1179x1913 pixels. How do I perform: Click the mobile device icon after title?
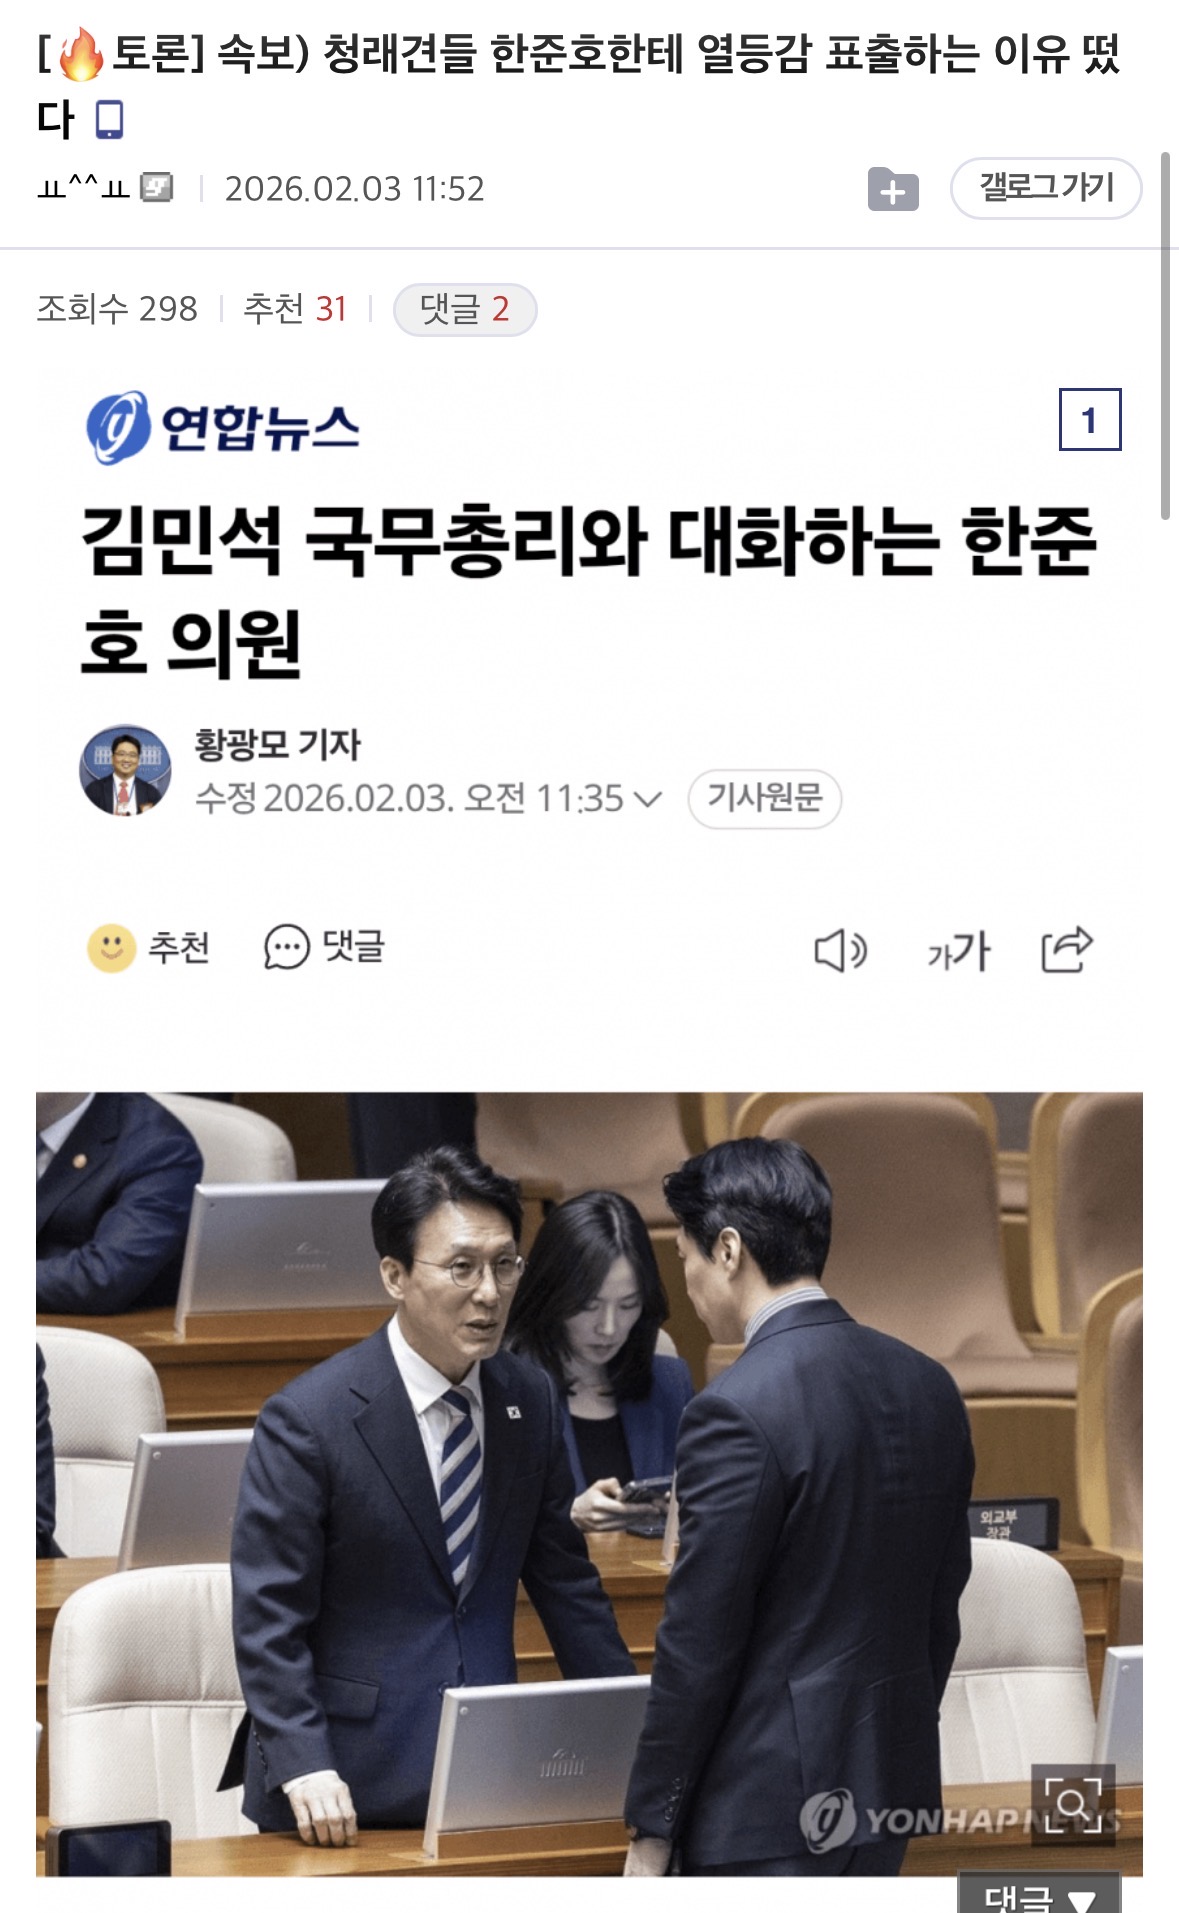[109, 120]
